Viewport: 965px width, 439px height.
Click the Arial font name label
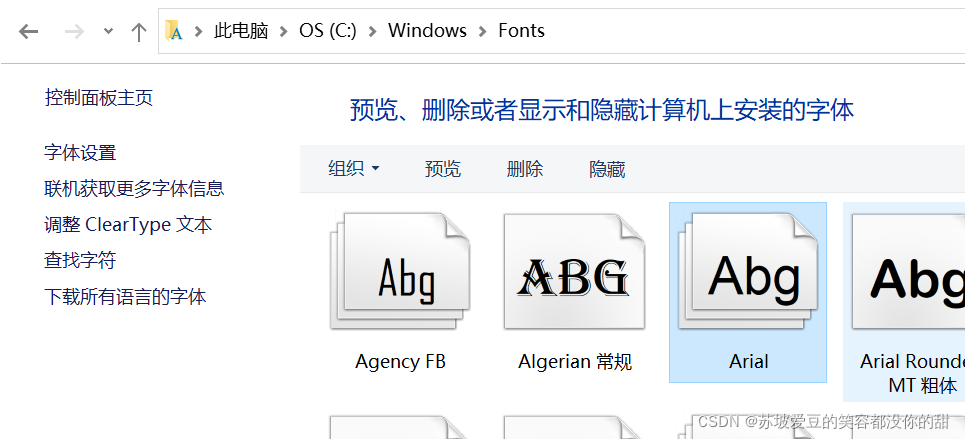pos(748,361)
